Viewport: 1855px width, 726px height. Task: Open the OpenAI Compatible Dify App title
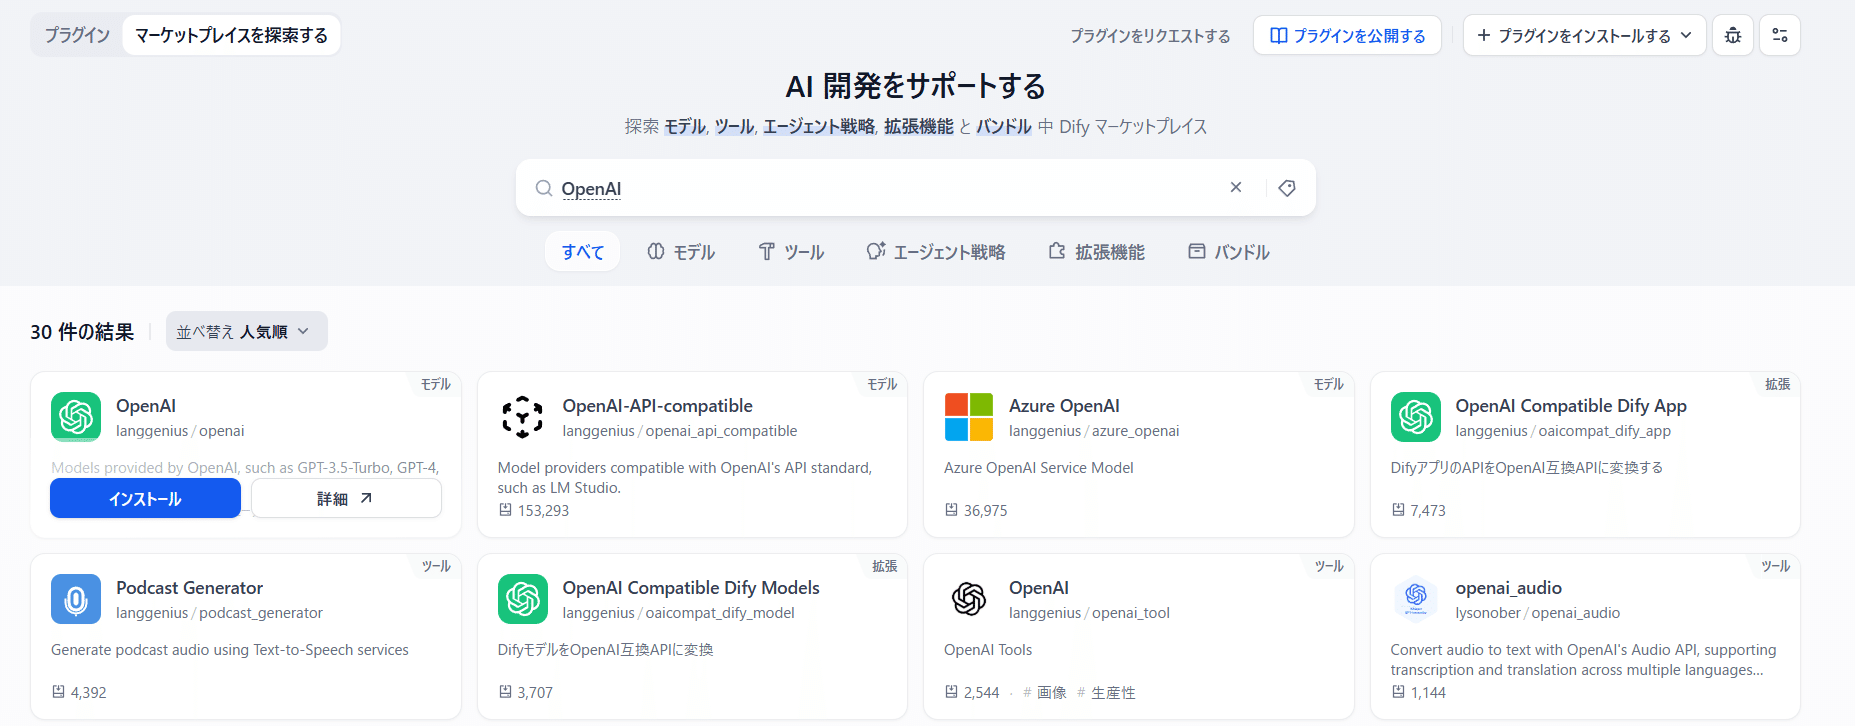click(1570, 406)
